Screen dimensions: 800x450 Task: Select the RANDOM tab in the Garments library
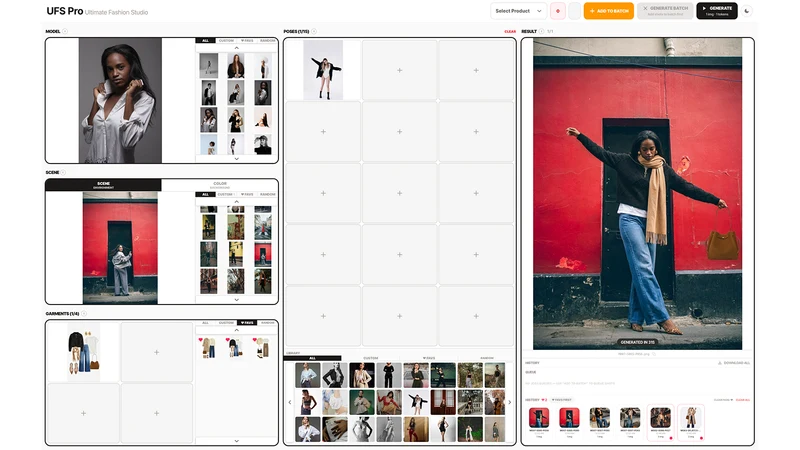[x=267, y=322]
